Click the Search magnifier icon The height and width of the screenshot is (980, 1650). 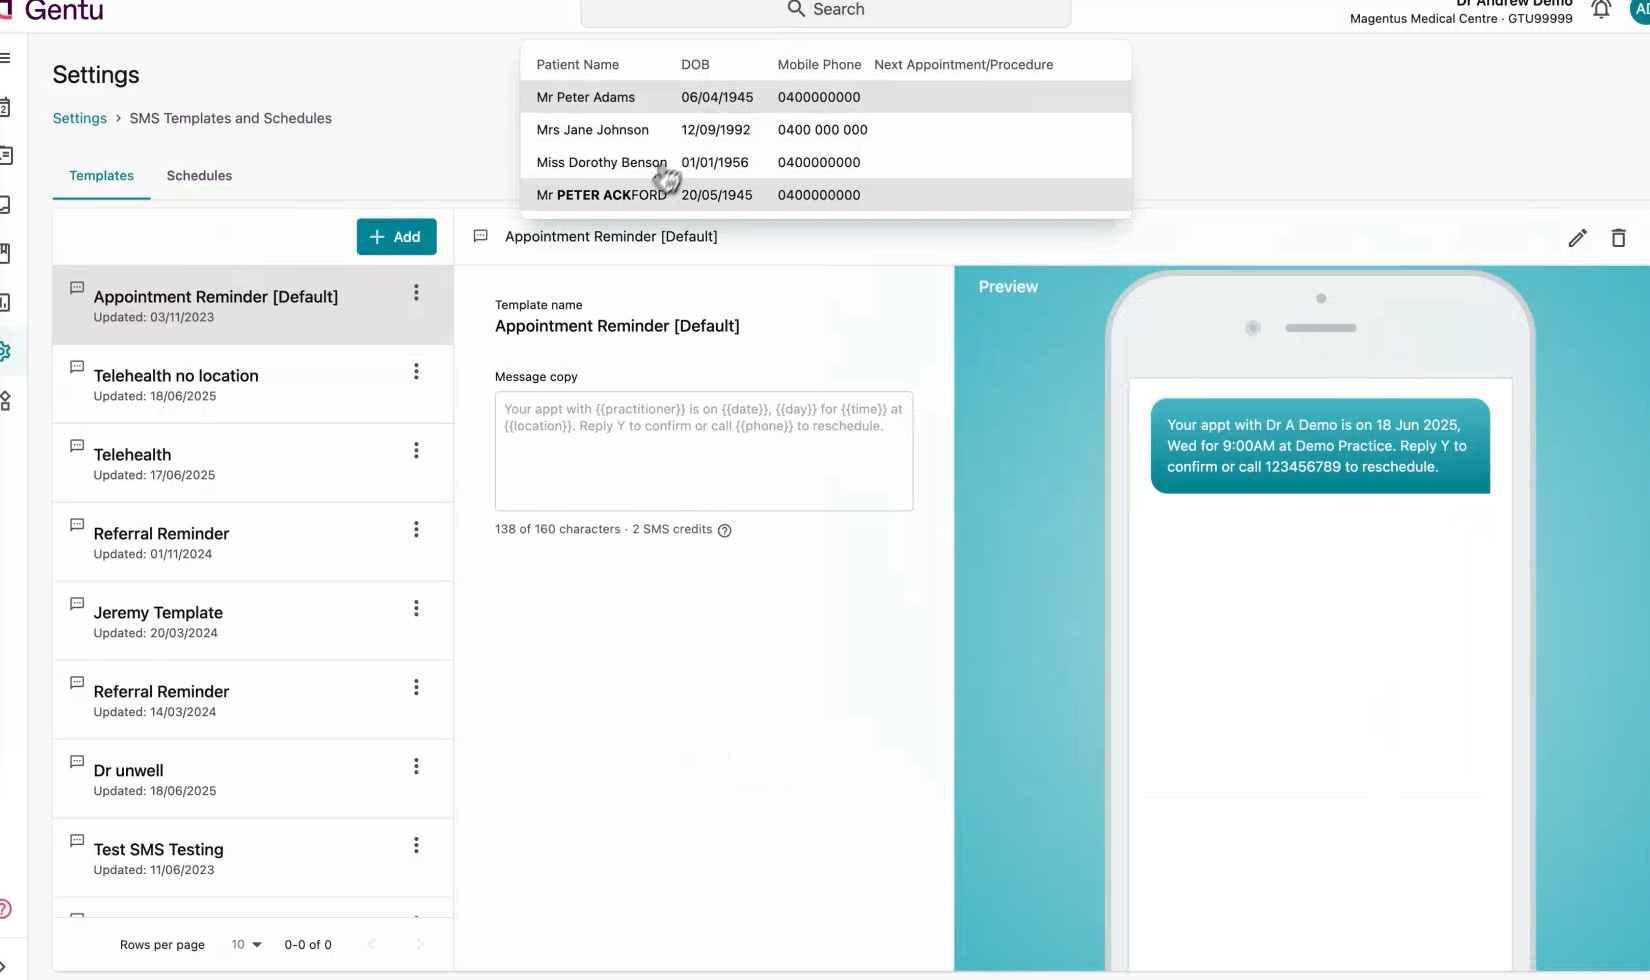(796, 9)
